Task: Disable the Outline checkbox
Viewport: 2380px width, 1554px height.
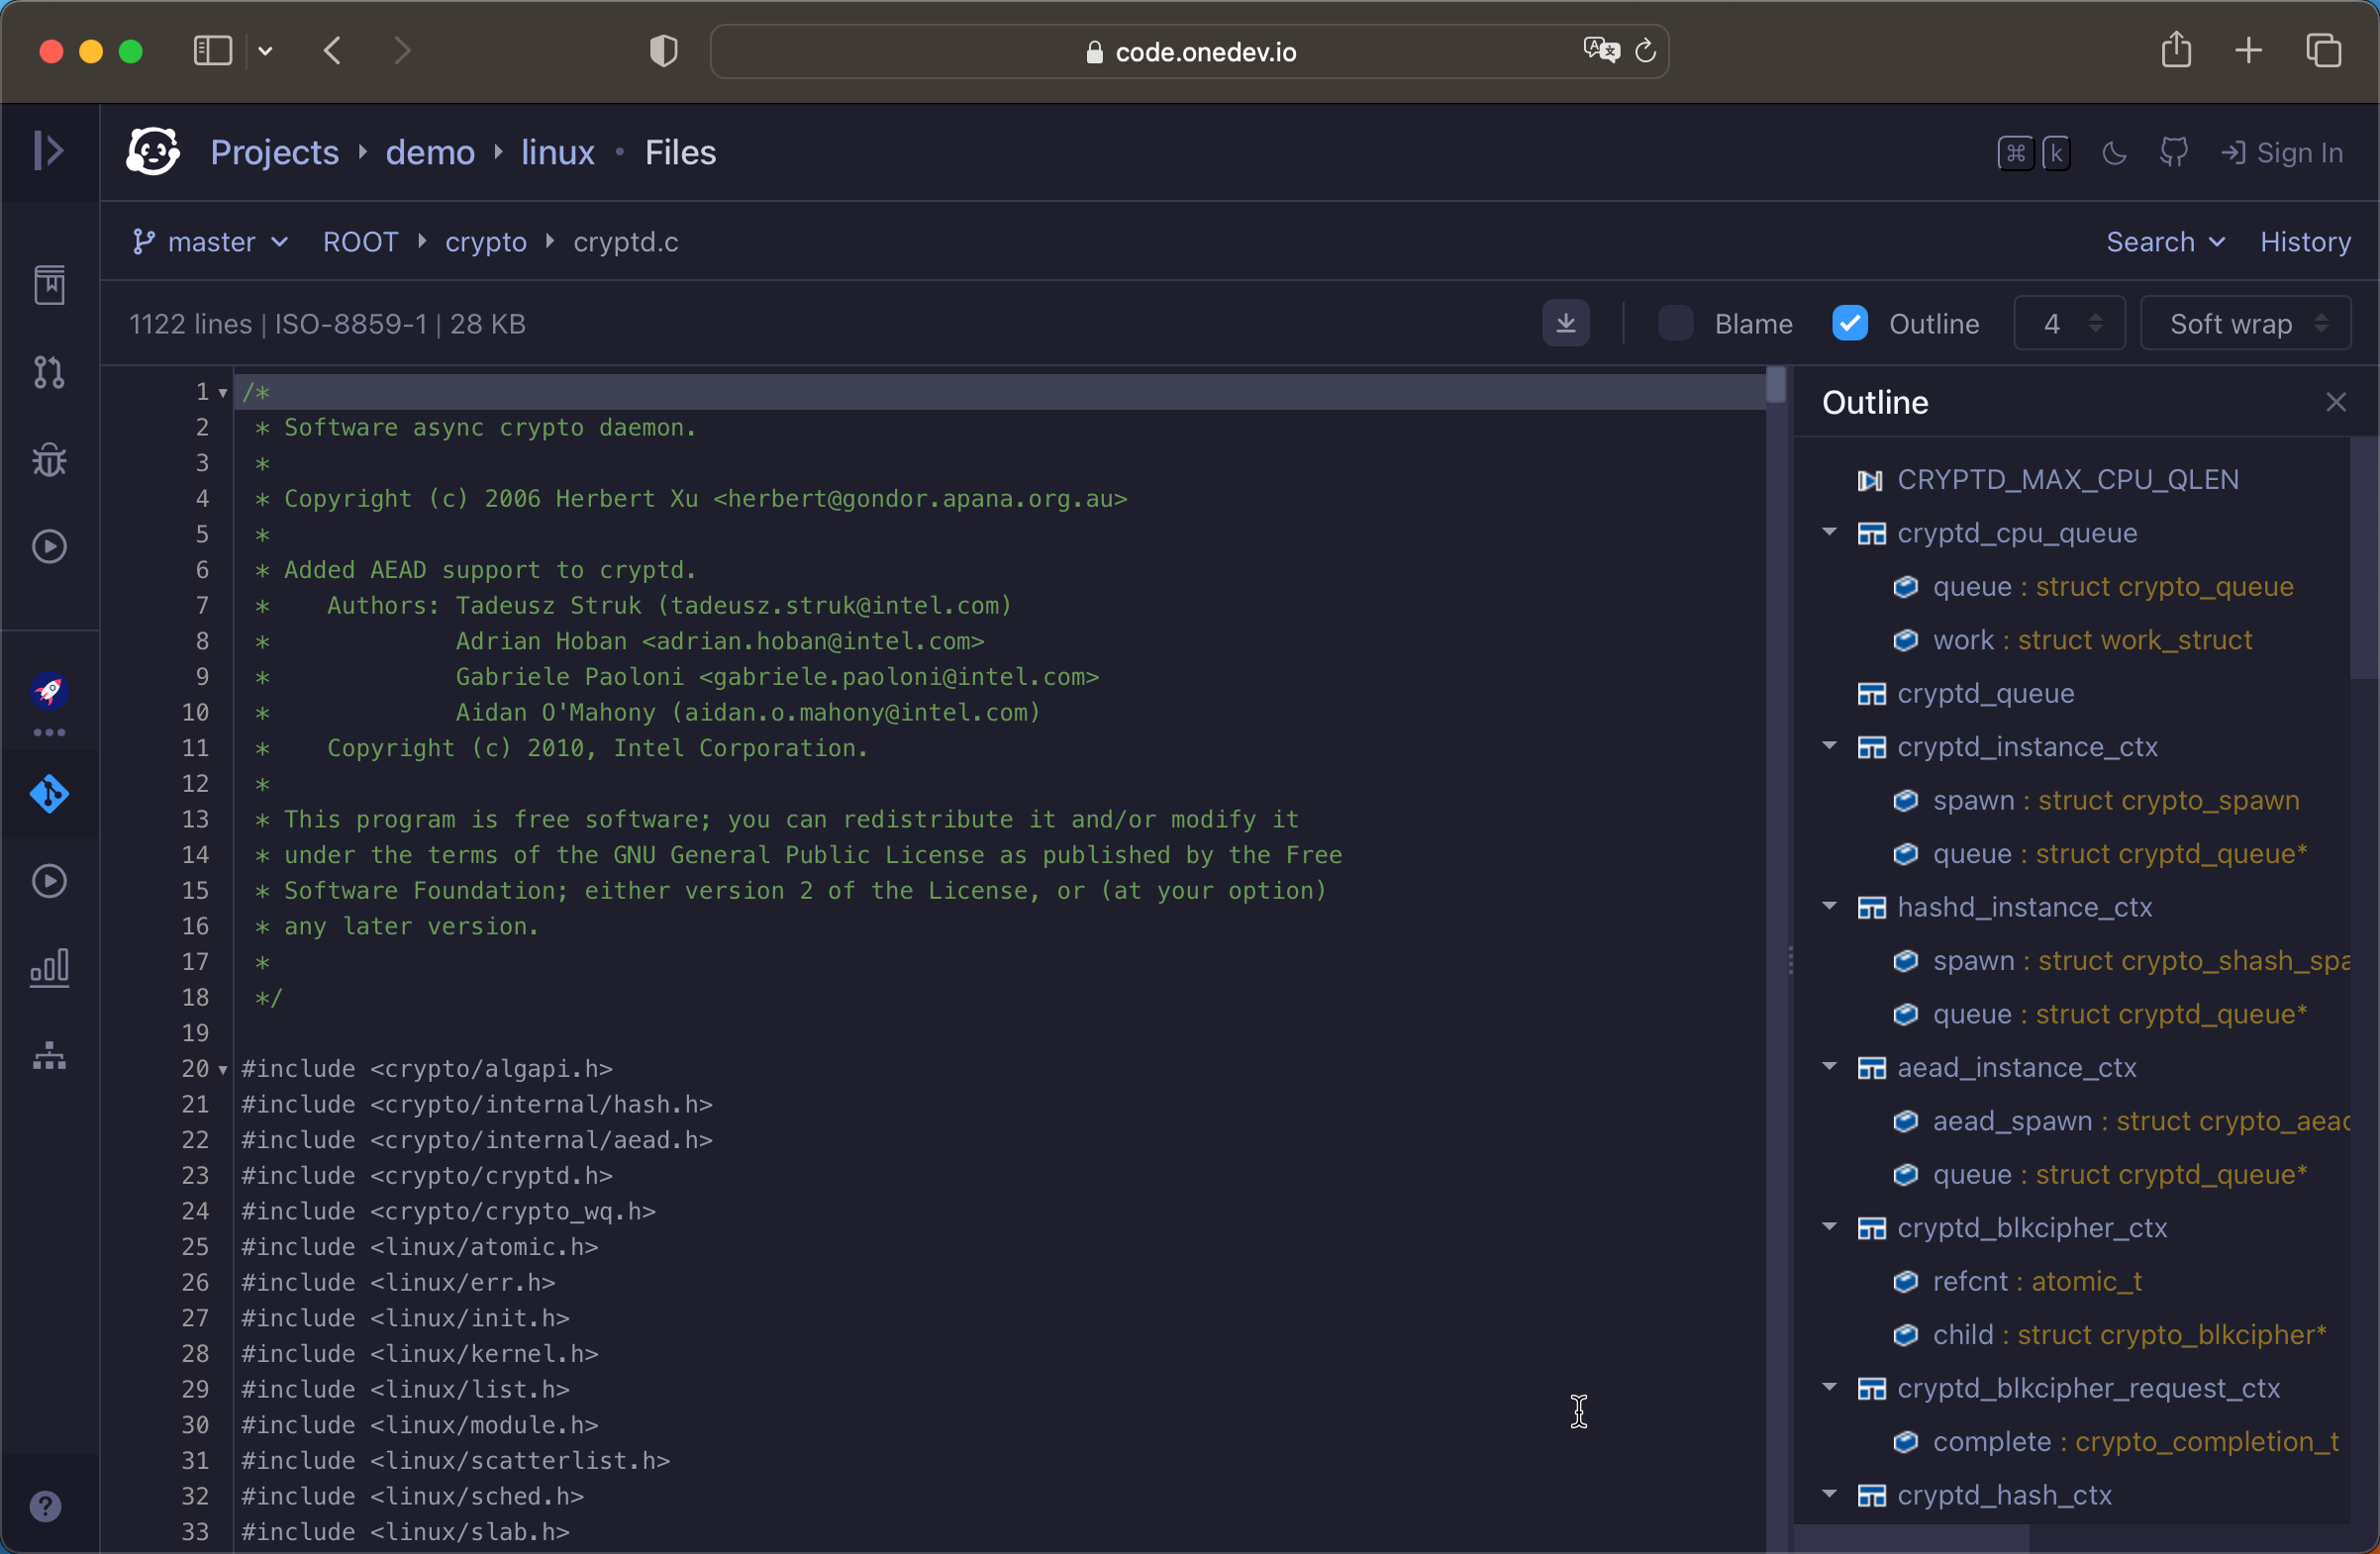Action: pyautogui.click(x=1850, y=322)
